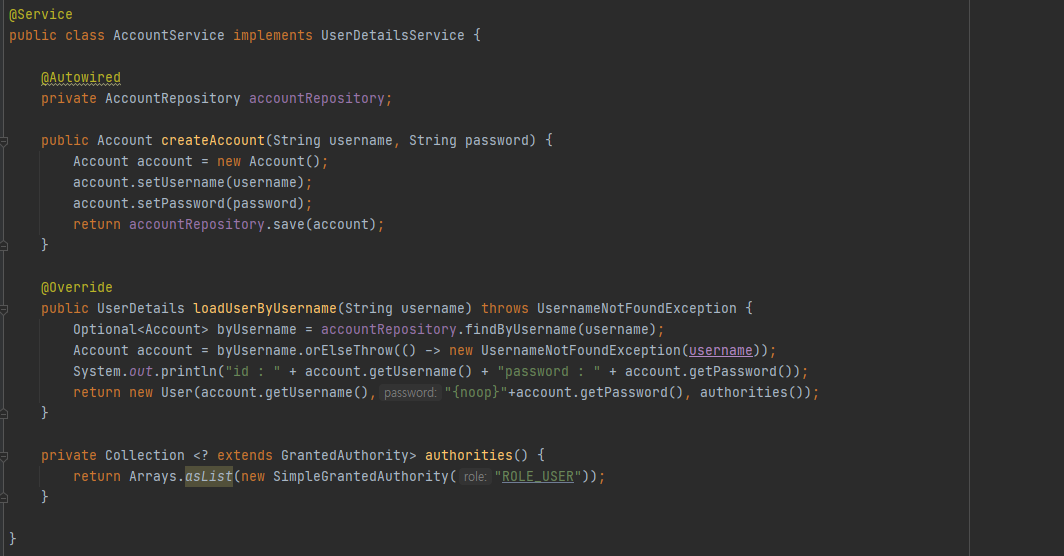Click the authorities() method declaration name

click(x=468, y=456)
